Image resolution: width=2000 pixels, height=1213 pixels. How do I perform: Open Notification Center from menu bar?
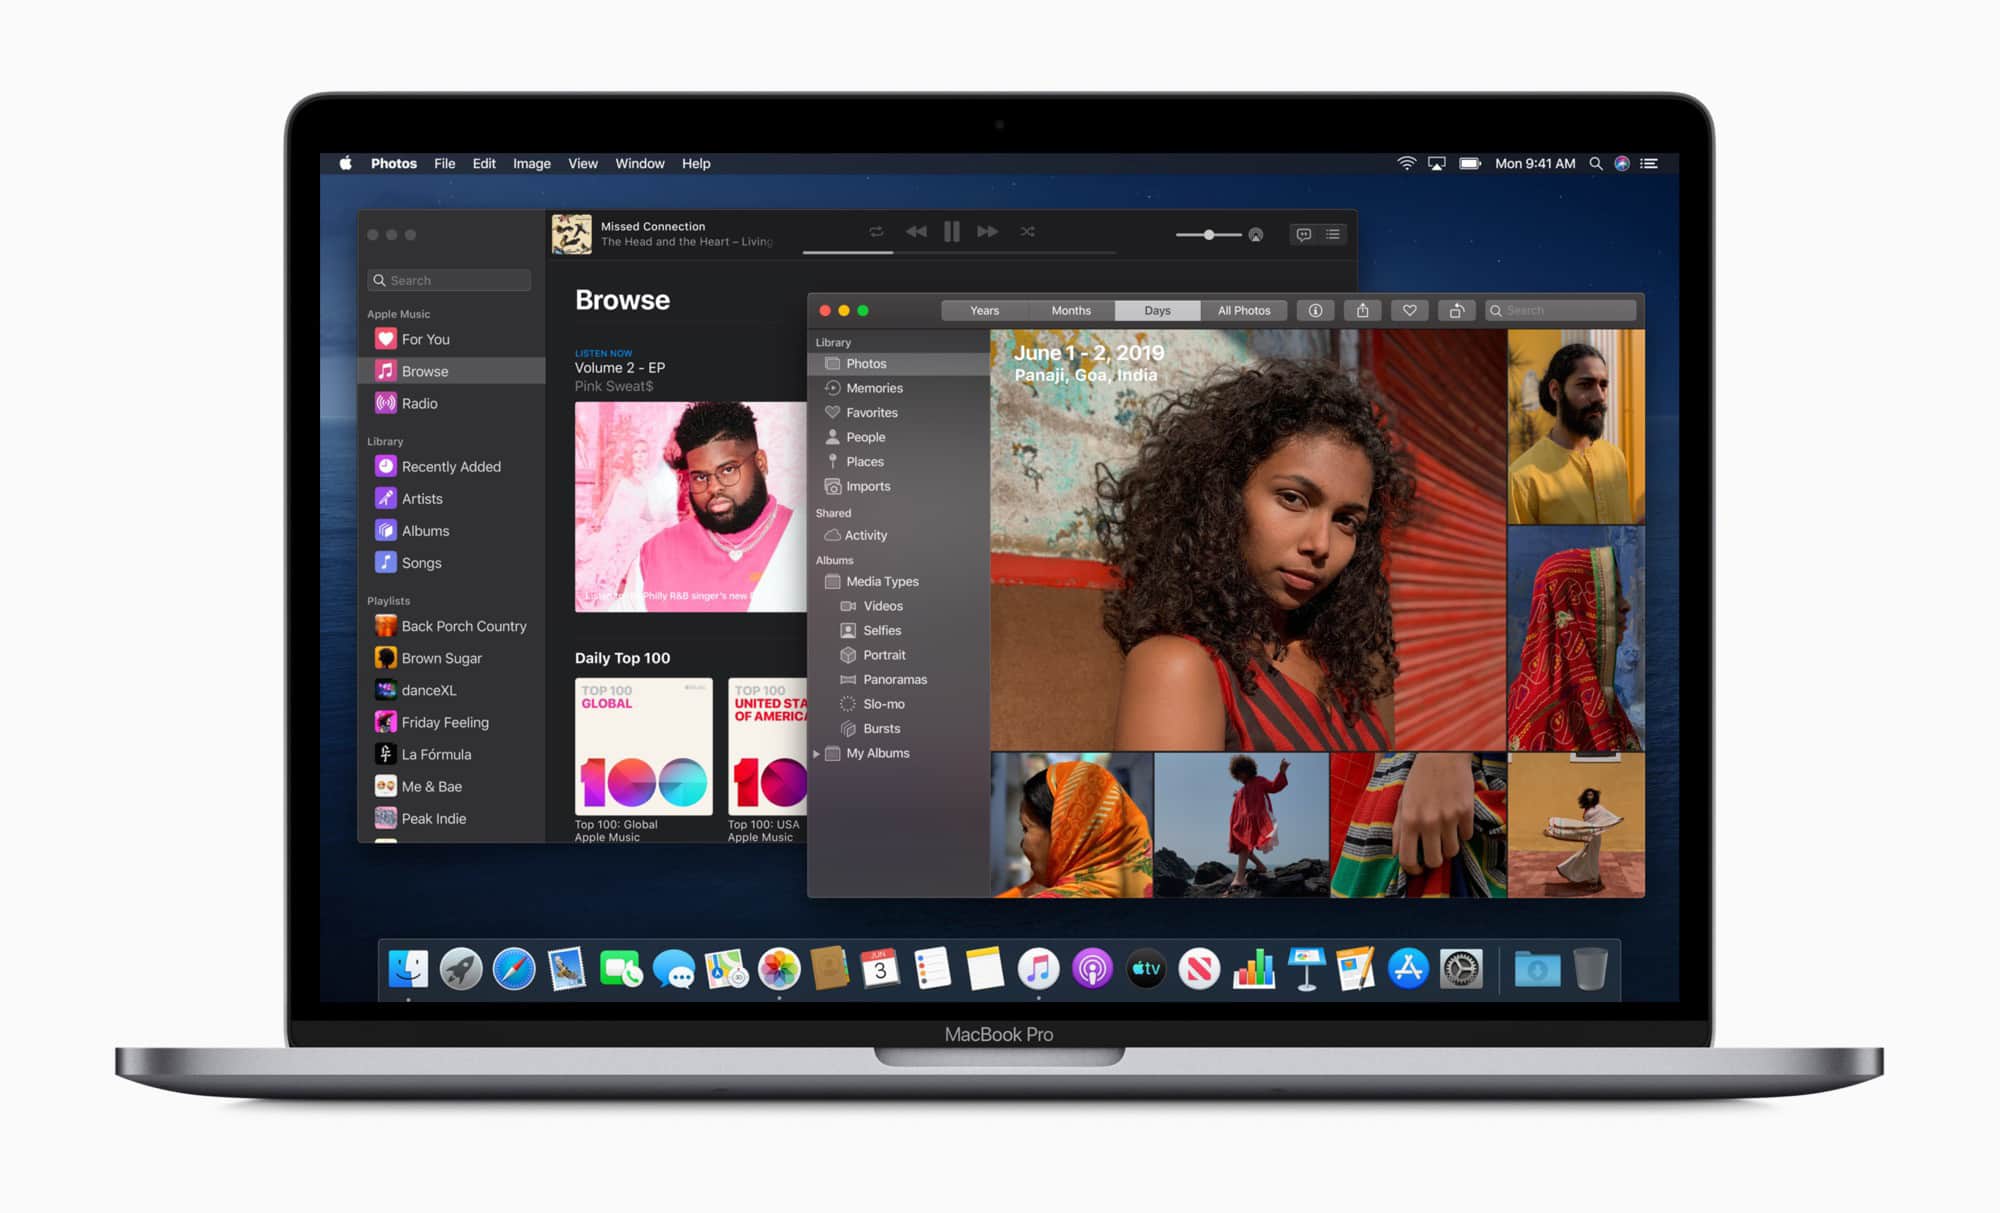click(x=1649, y=164)
